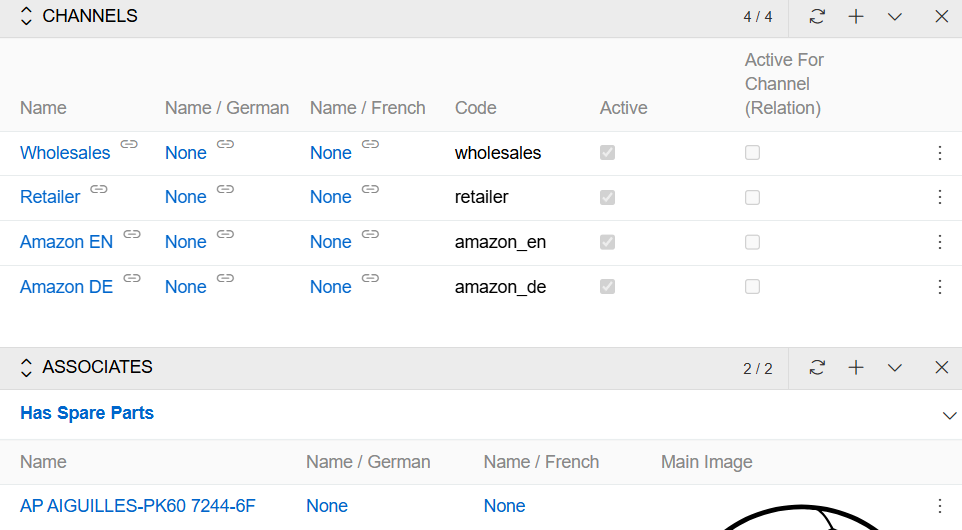962x530 pixels.
Task: Open the Amazon DE channel link
Action: [x=66, y=286]
